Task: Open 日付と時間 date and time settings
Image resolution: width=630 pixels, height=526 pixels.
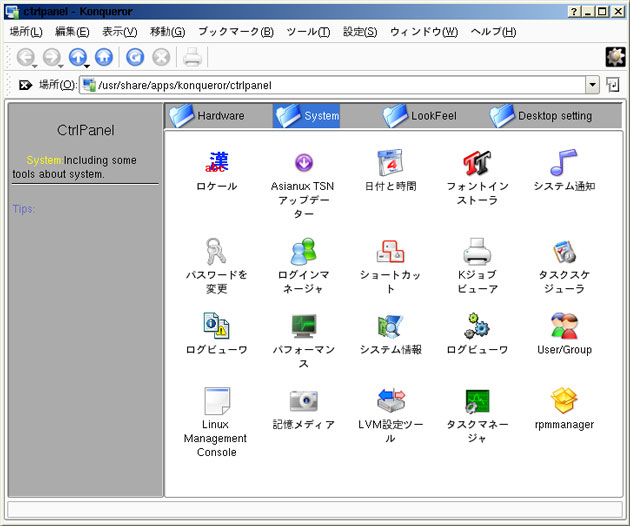Action: pos(389,162)
